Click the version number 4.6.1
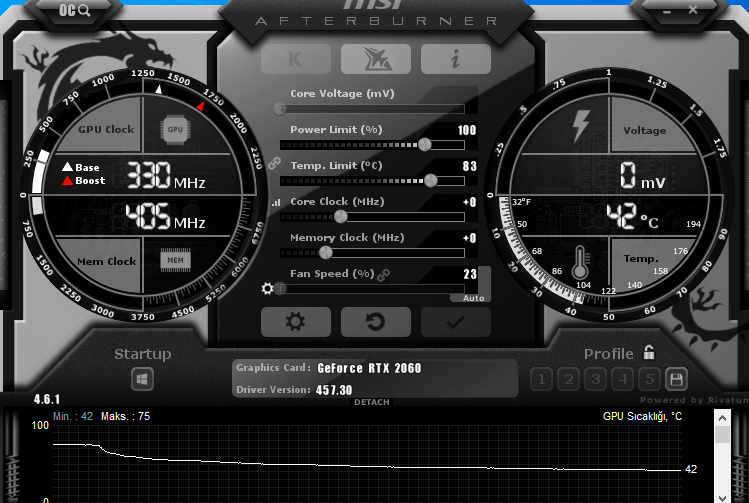Screen dimensions: 749x503 click(x=47, y=399)
